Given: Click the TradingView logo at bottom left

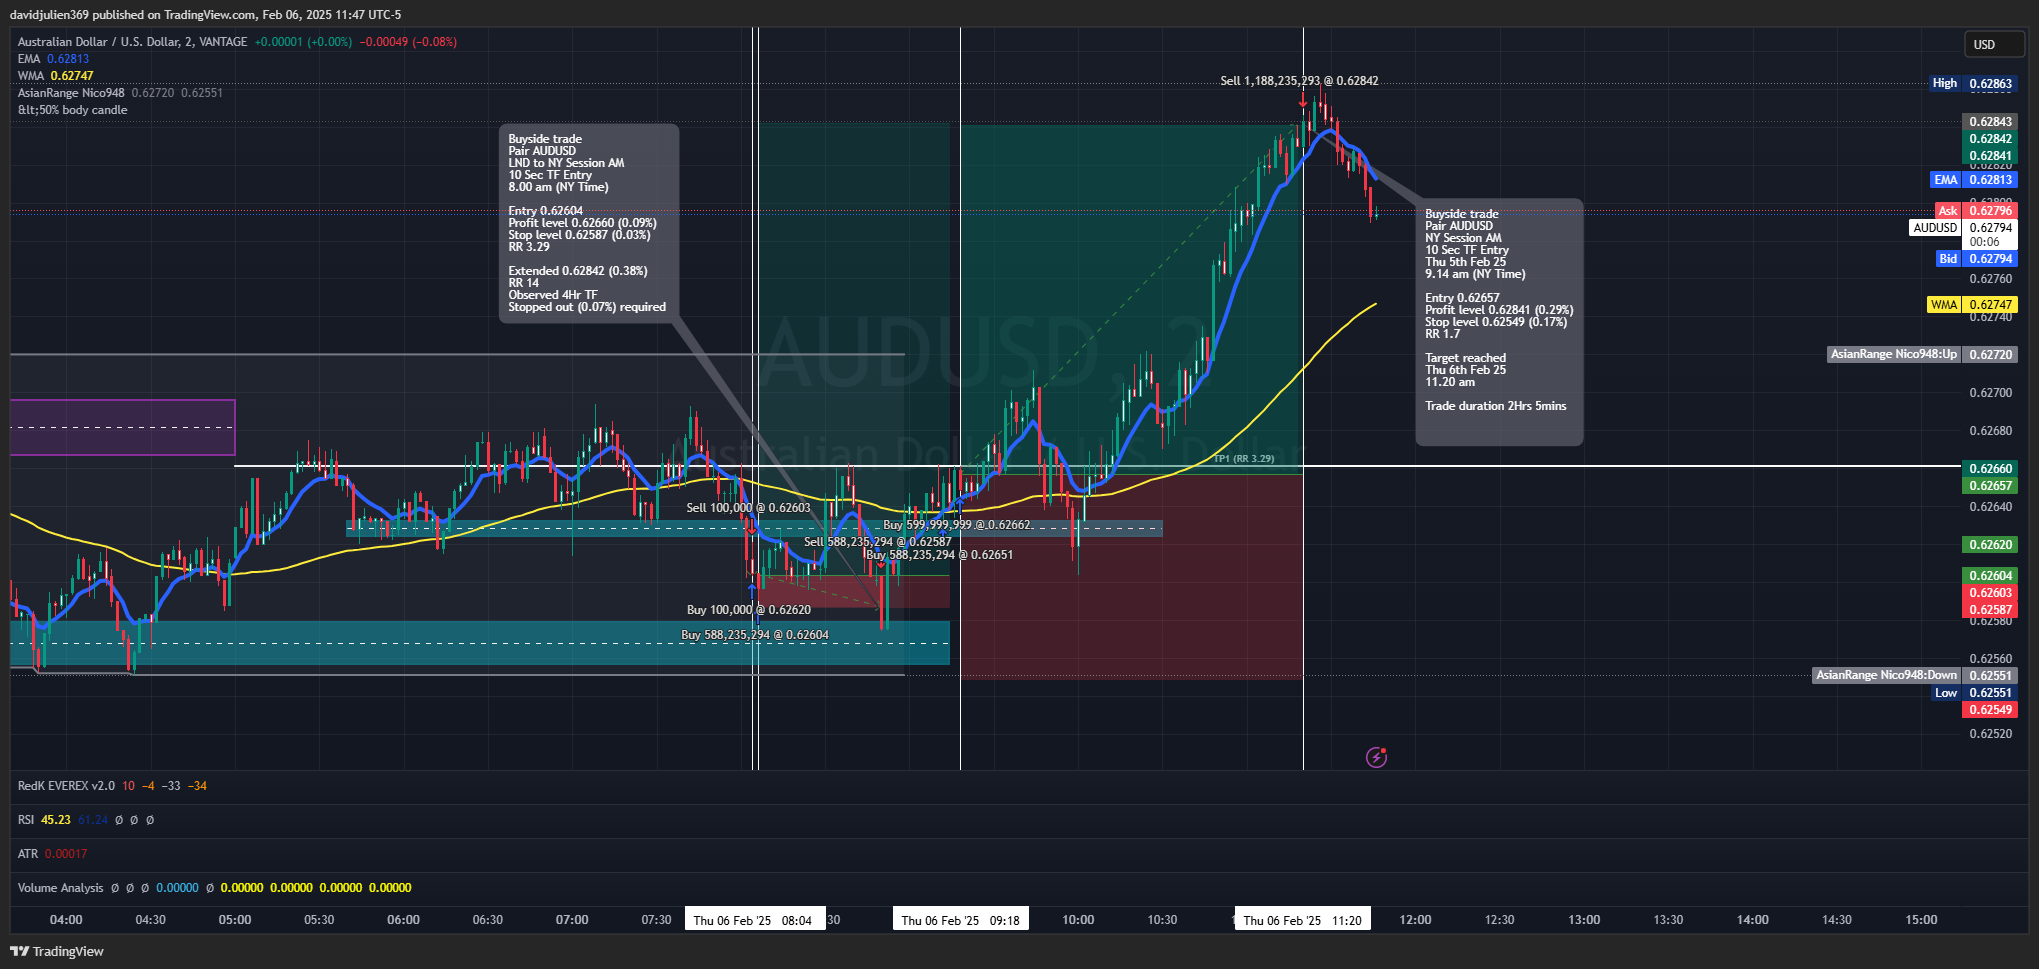Looking at the screenshot, I should (57, 951).
